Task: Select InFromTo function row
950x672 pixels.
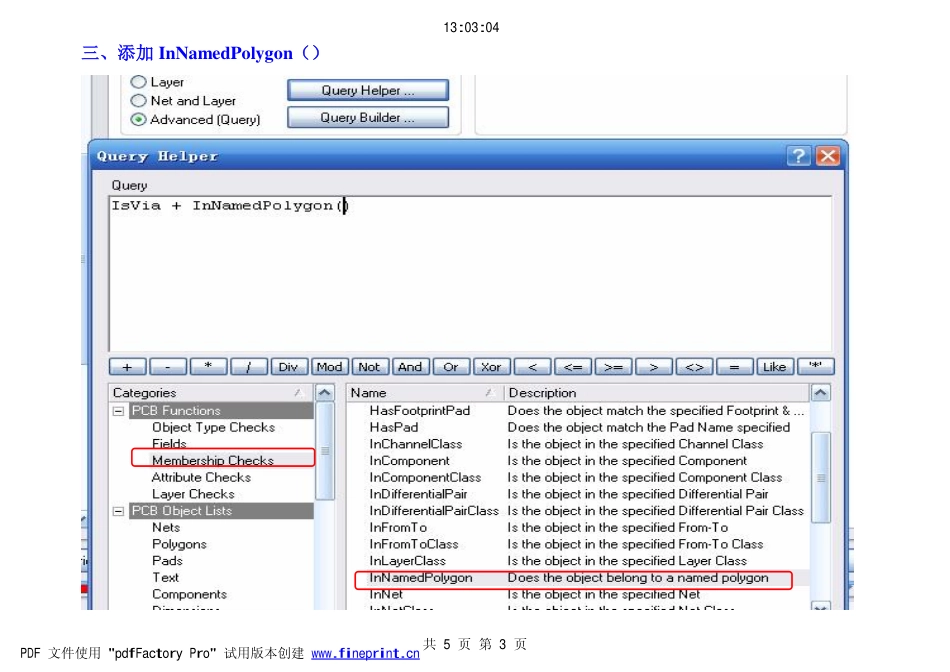Action: [579, 527]
